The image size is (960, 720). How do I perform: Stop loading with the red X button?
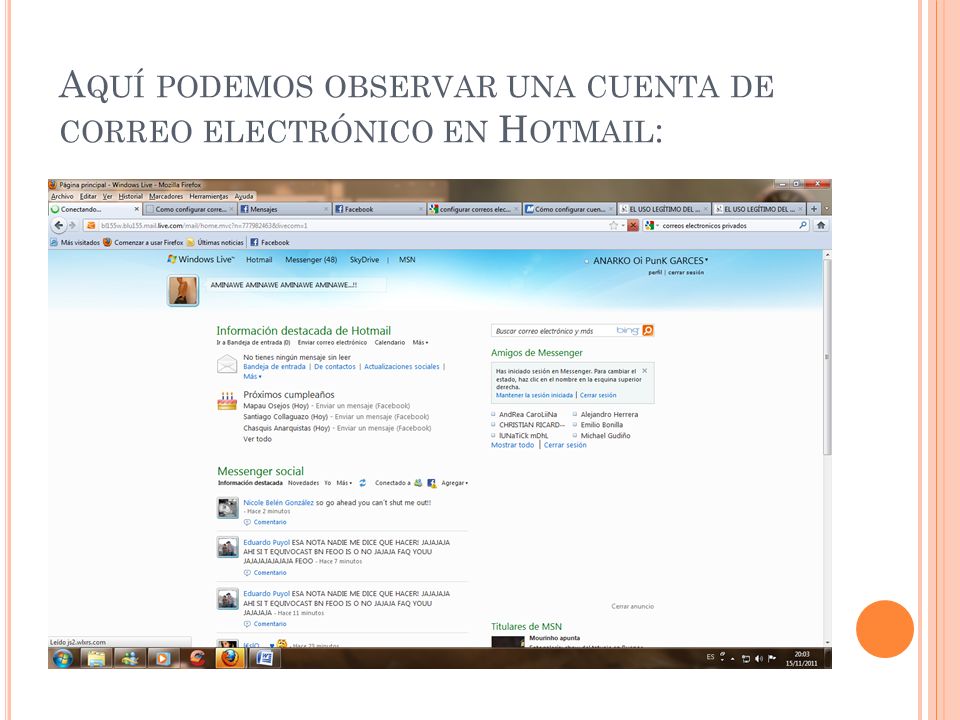tap(633, 225)
